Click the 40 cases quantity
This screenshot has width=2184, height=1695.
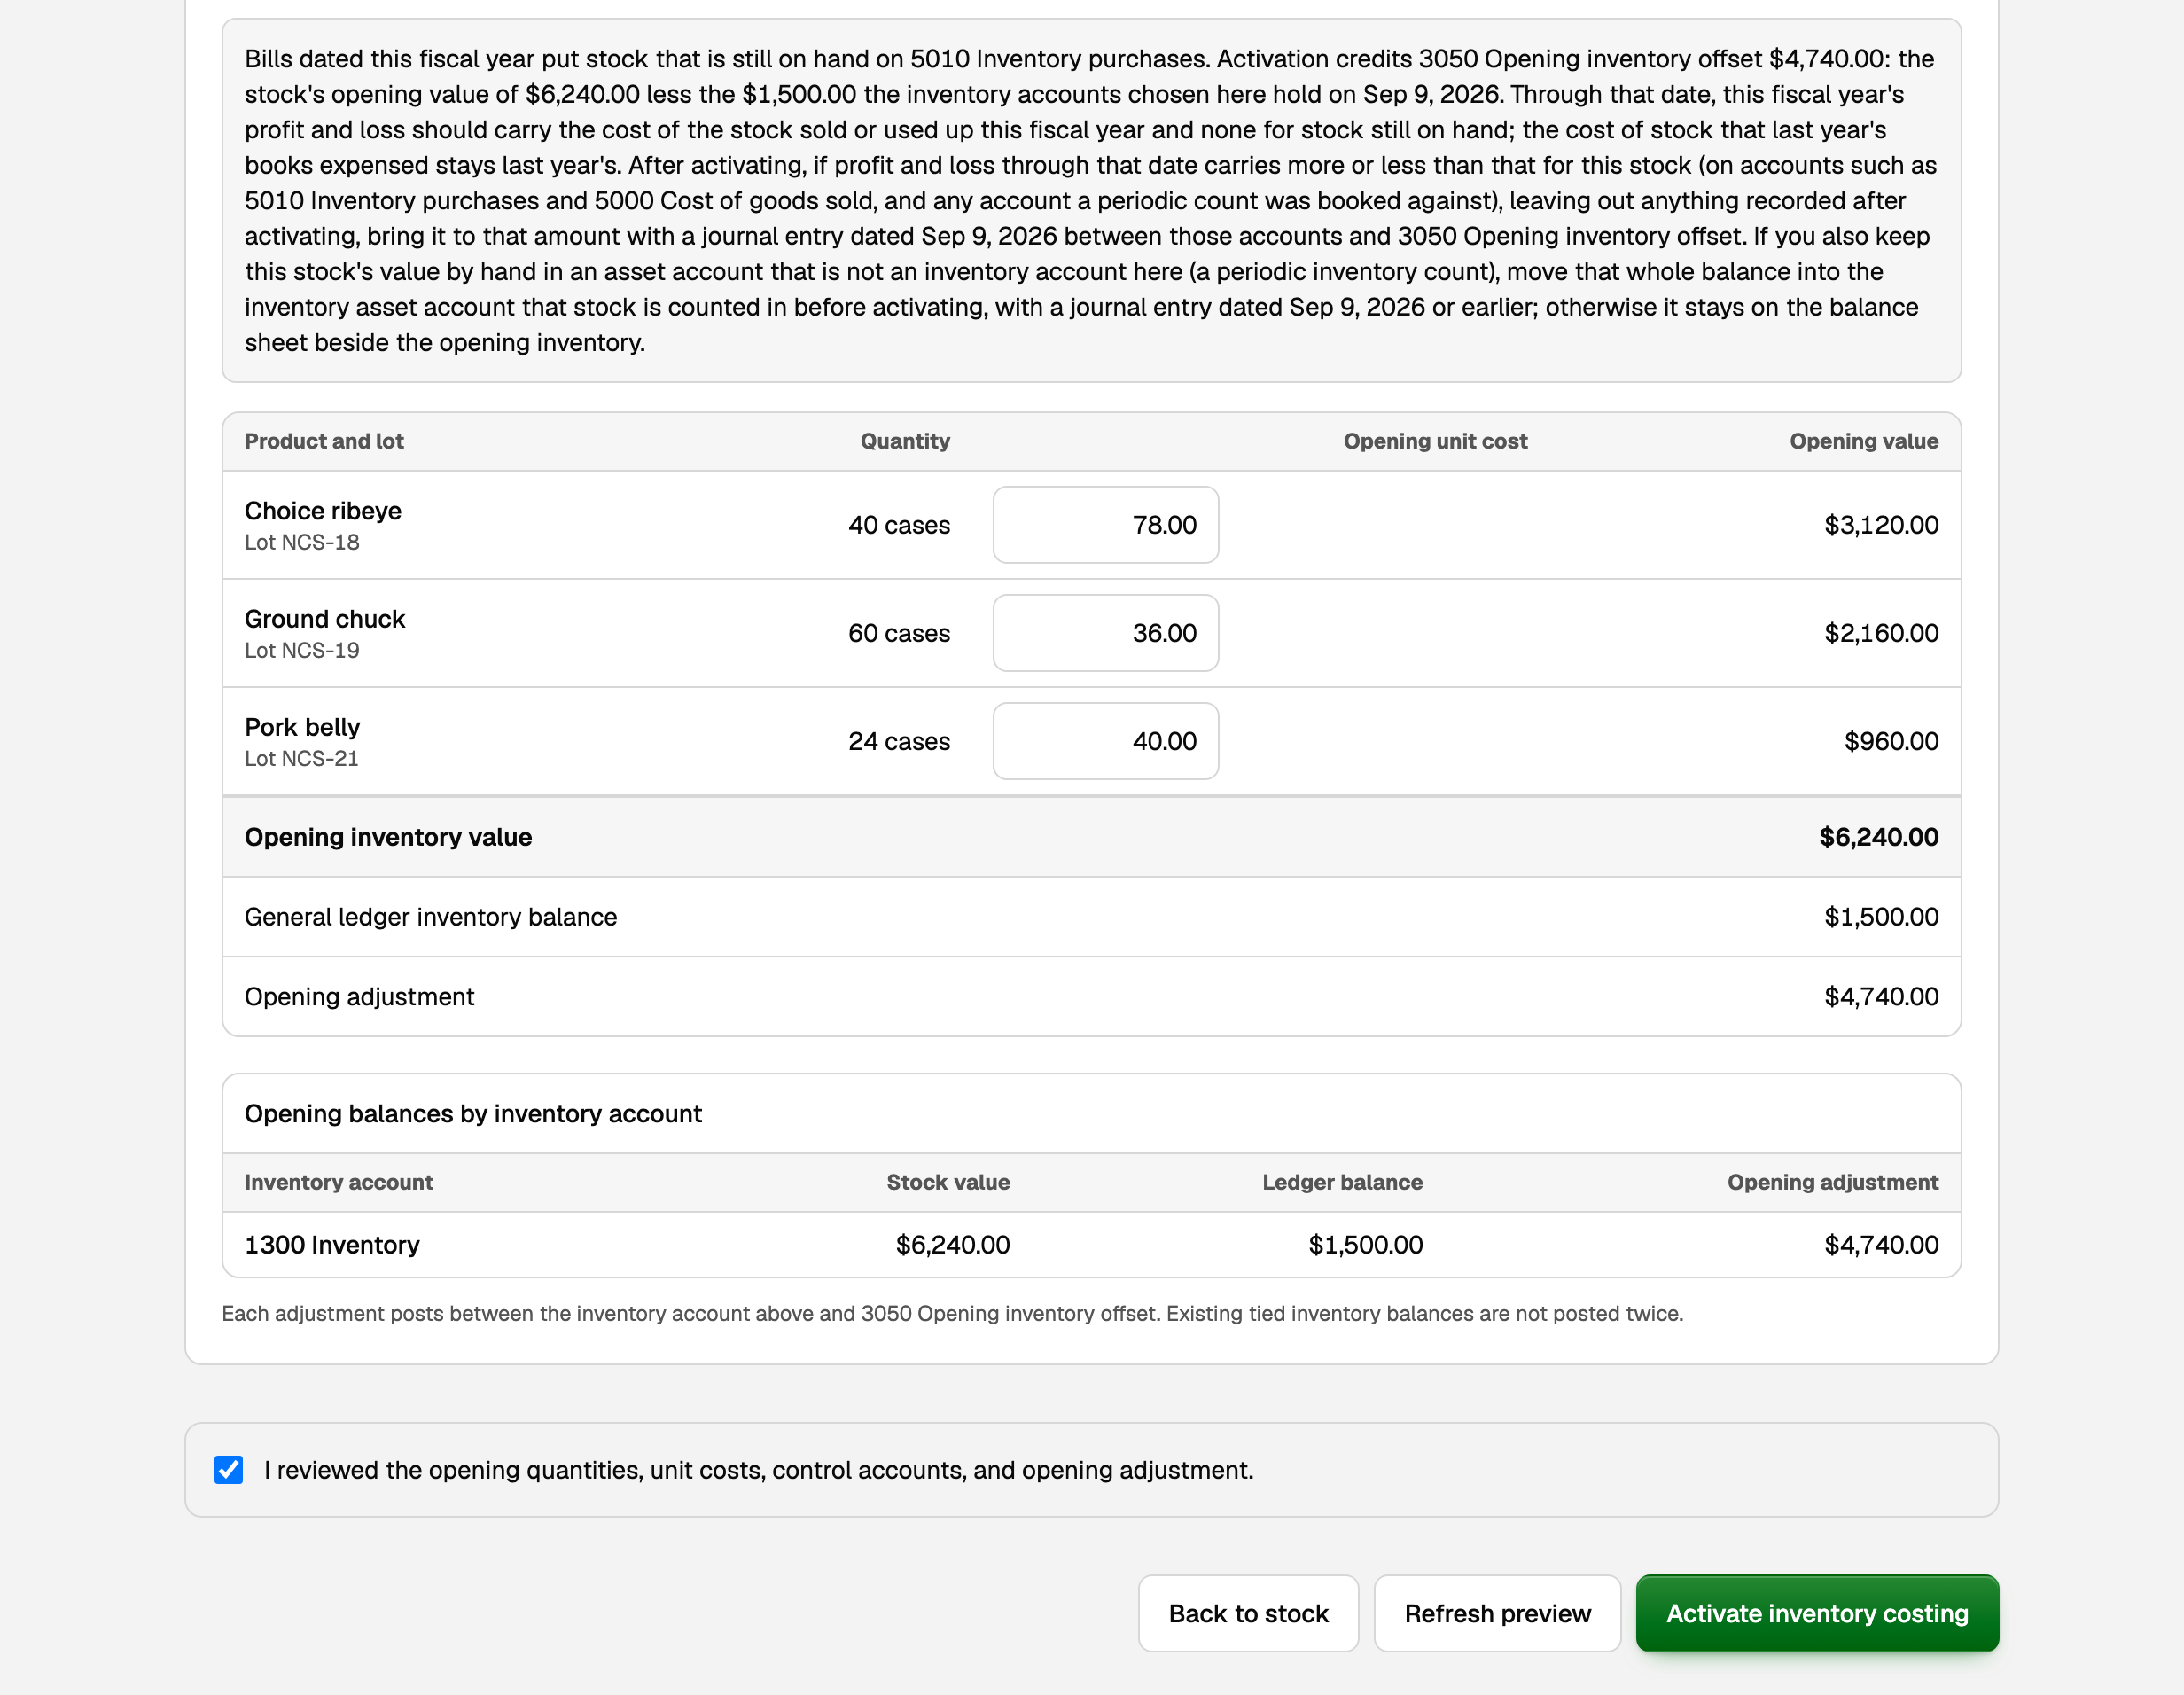point(899,525)
